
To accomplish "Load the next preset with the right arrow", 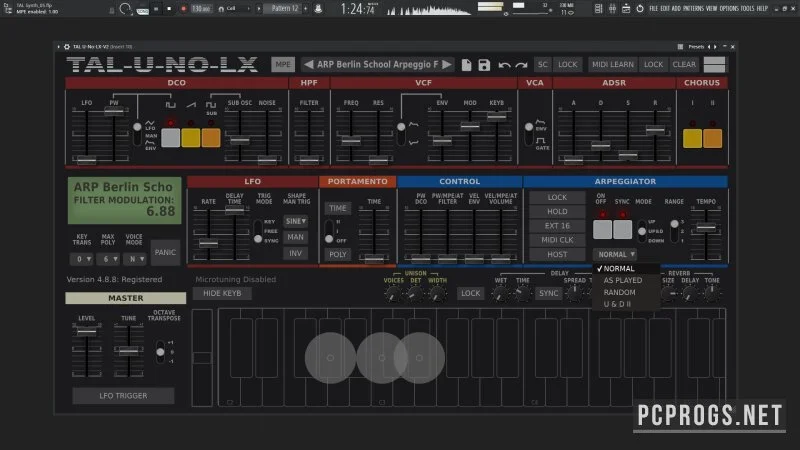I will point(446,65).
